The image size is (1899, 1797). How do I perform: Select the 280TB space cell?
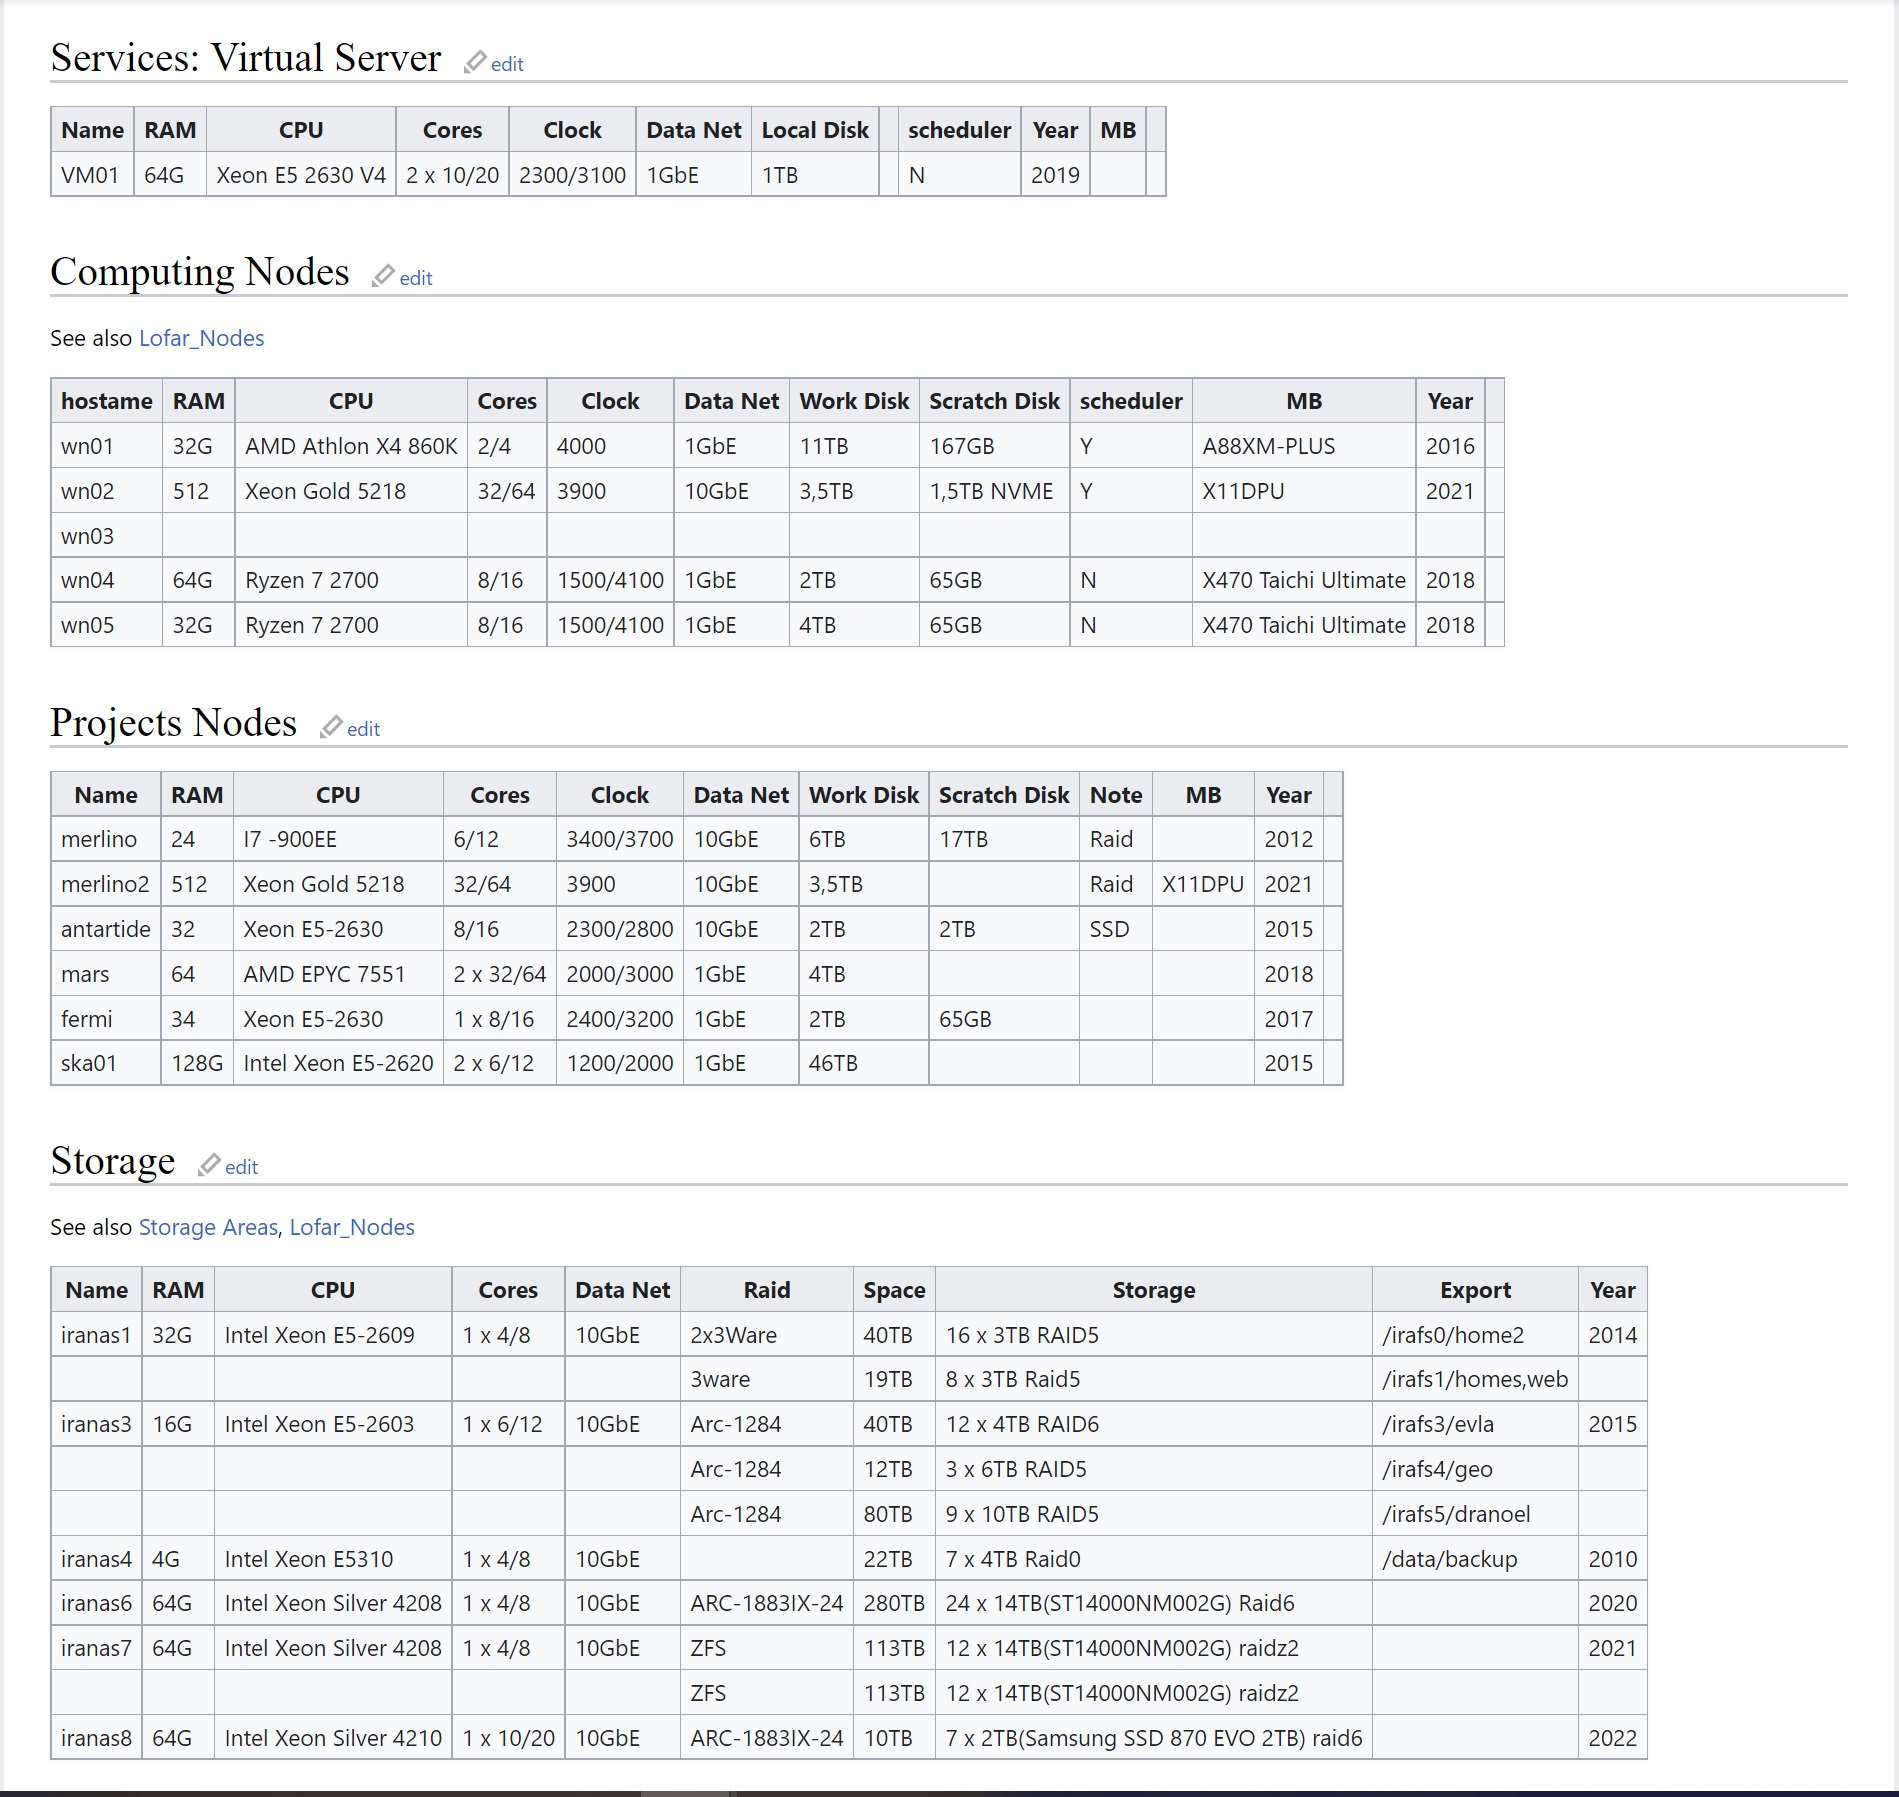click(x=894, y=1603)
